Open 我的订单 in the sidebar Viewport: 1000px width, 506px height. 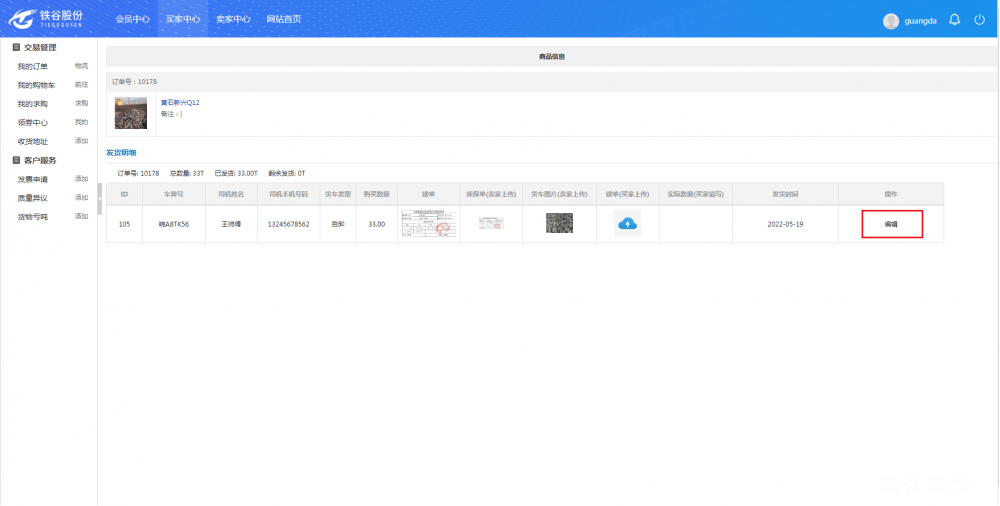coord(32,66)
